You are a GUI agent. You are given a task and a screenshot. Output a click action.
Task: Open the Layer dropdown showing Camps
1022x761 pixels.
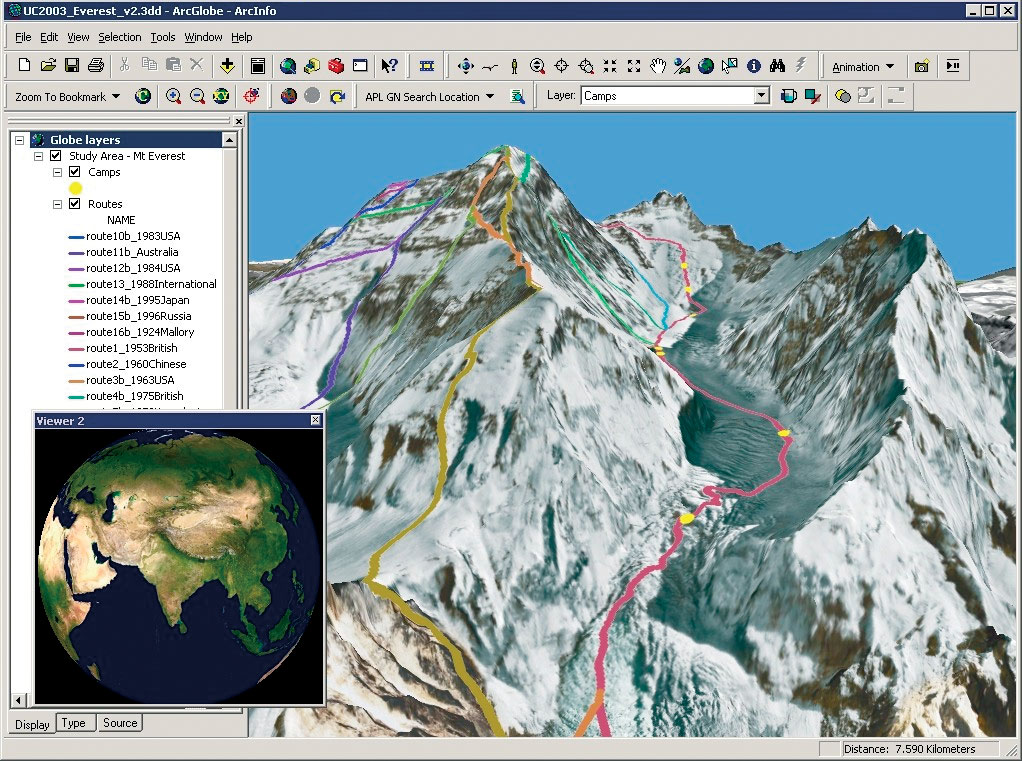click(x=761, y=96)
